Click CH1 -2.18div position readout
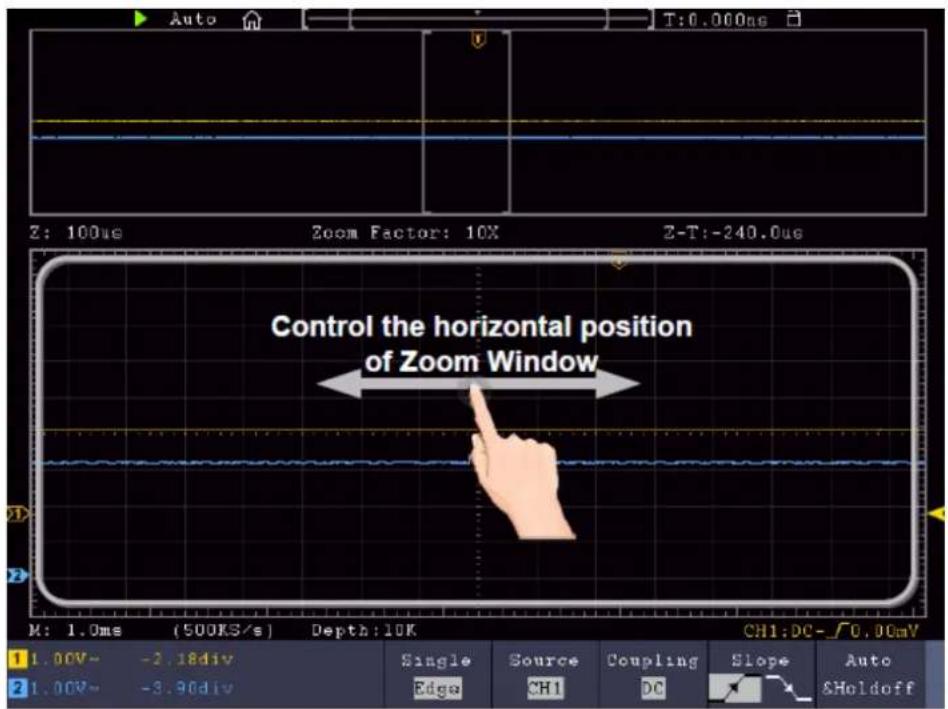Screen dimensions: 948x709 tap(187, 659)
